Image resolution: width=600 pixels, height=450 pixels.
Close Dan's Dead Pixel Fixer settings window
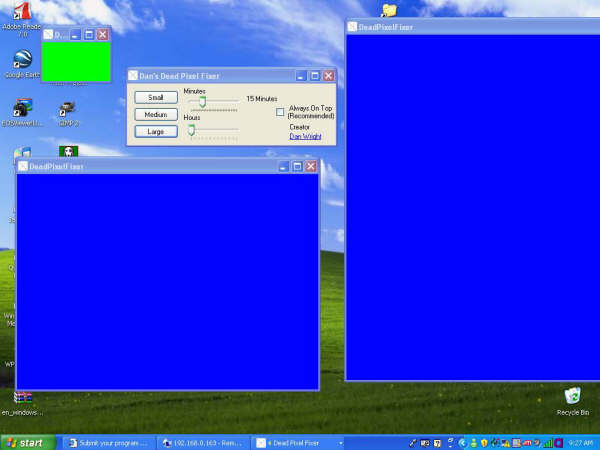[328, 76]
